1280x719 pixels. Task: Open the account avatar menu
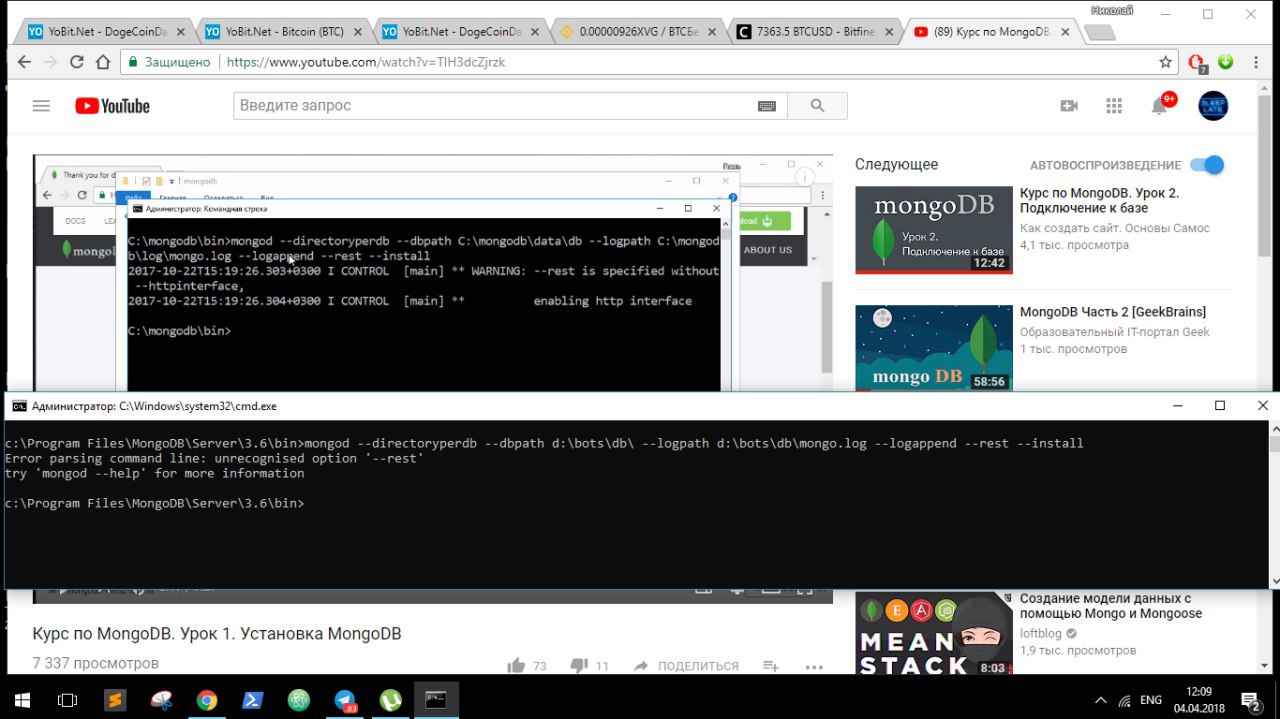tap(1213, 106)
